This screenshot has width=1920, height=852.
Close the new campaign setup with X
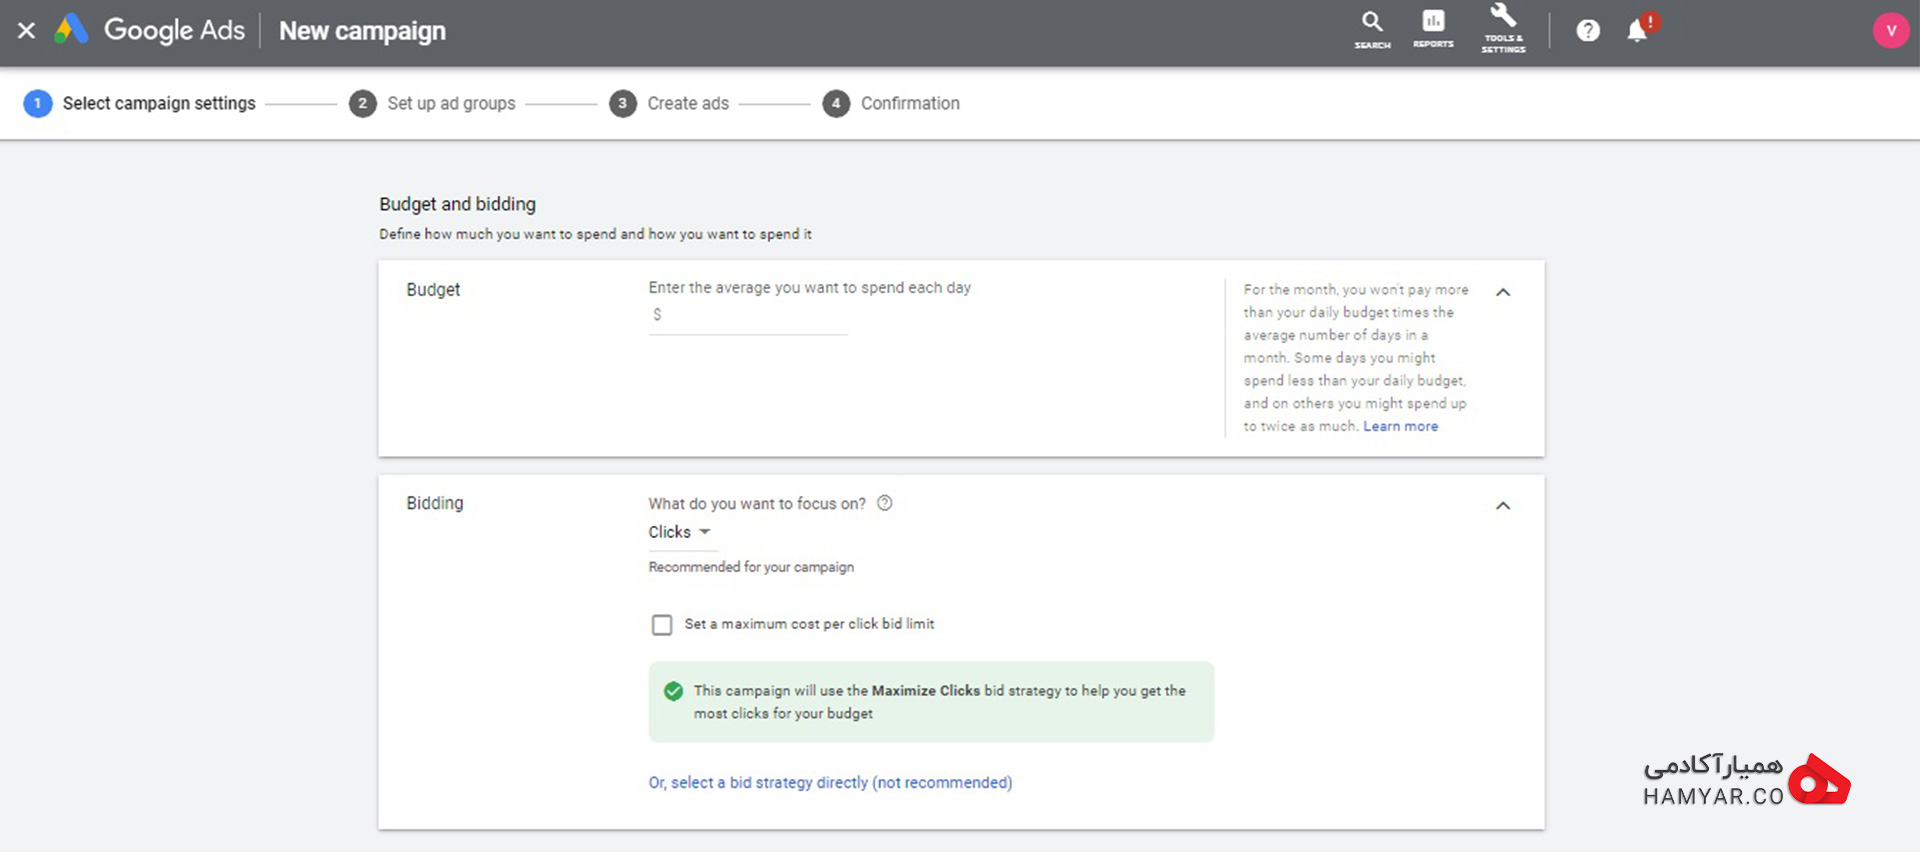click(x=27, y=31)
